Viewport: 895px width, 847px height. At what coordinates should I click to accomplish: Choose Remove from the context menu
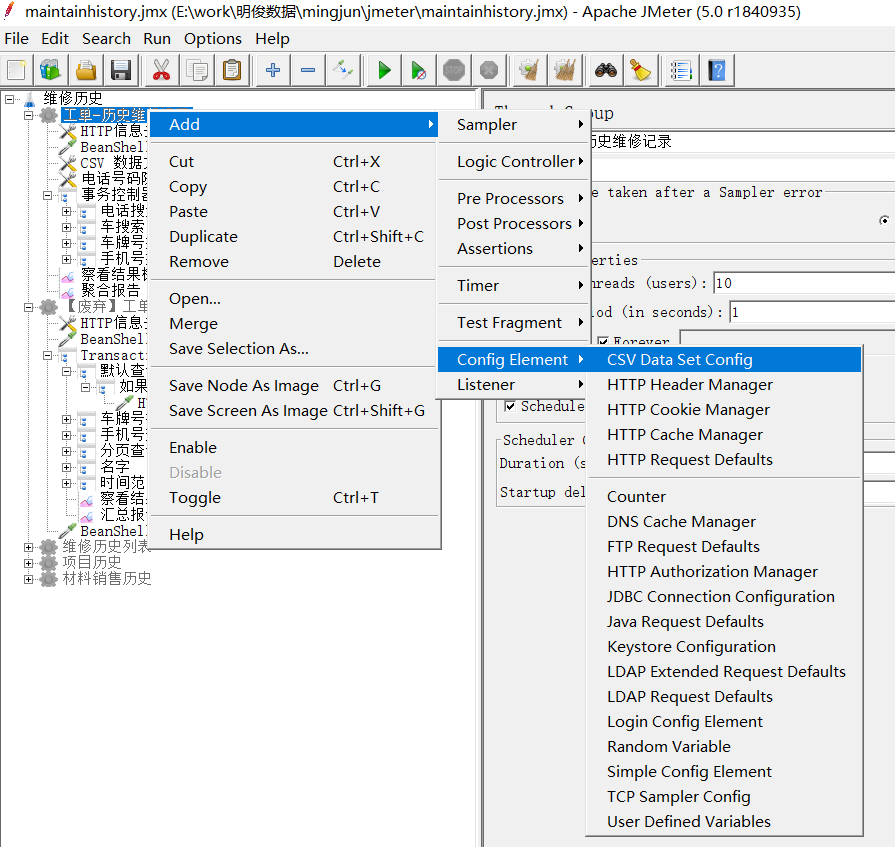(295, 261)
